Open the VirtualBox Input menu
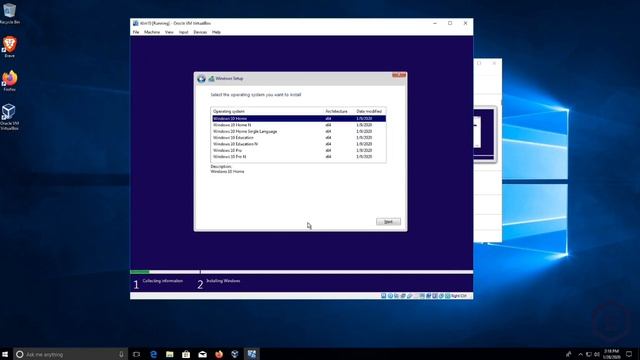Viewport: 640px width, 360px height. point(183,32)
